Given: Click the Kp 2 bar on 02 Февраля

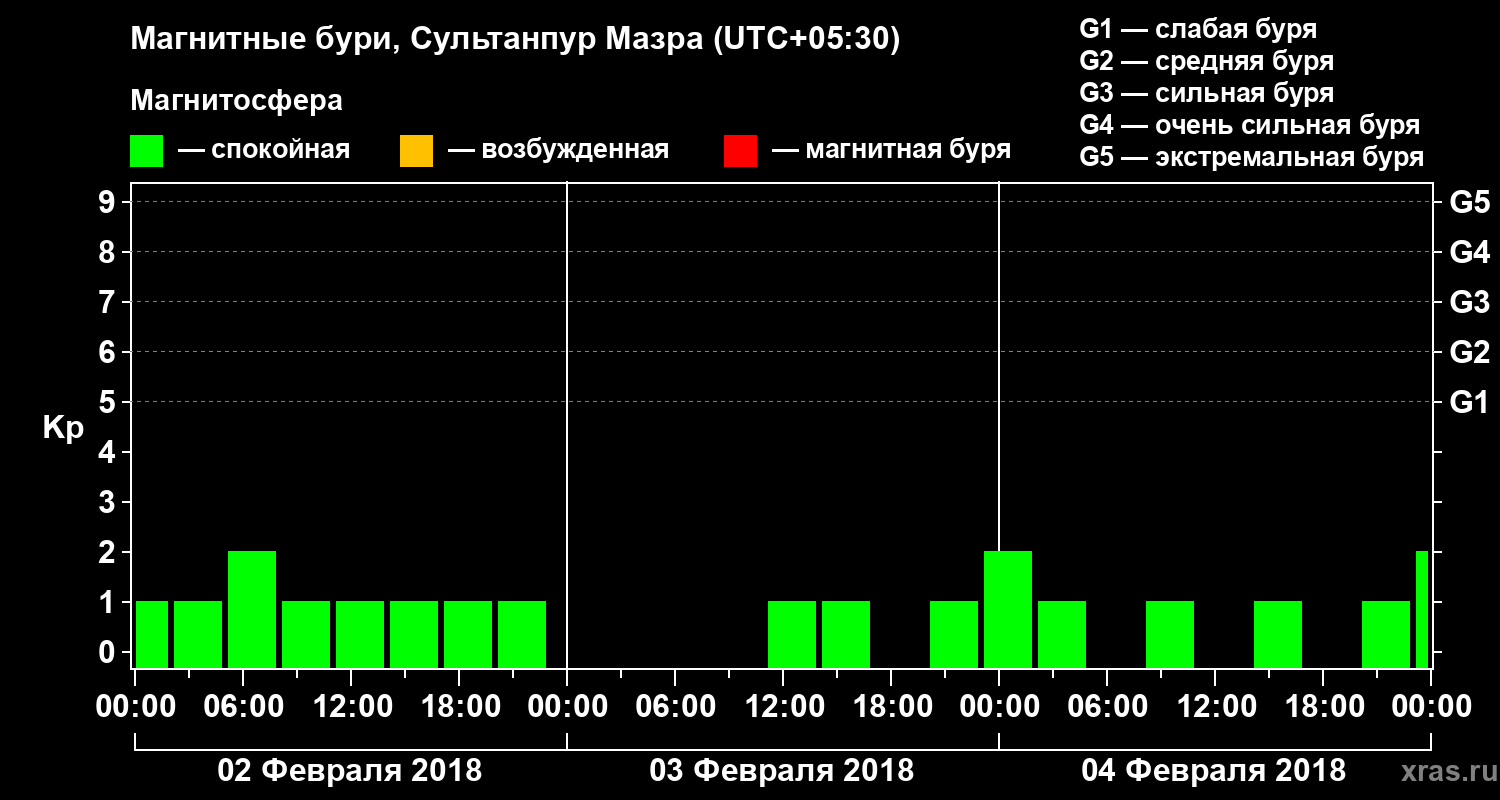Looking at the screenshot, I should 252,609.
